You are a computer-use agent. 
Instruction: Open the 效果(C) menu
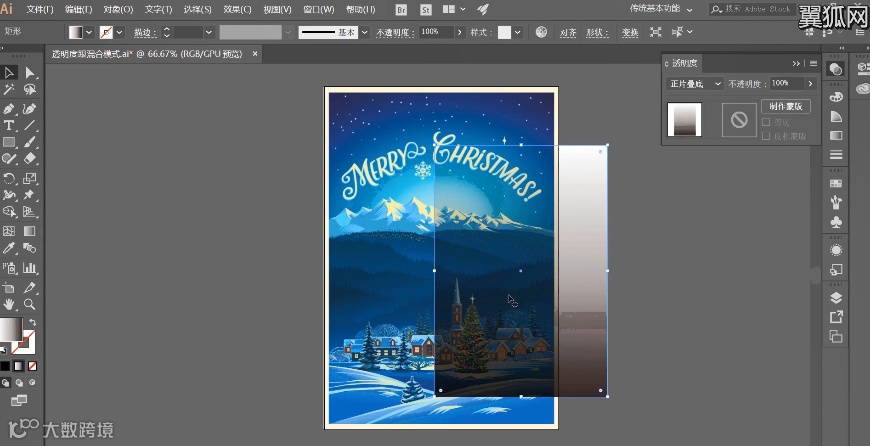coord(237,9)
